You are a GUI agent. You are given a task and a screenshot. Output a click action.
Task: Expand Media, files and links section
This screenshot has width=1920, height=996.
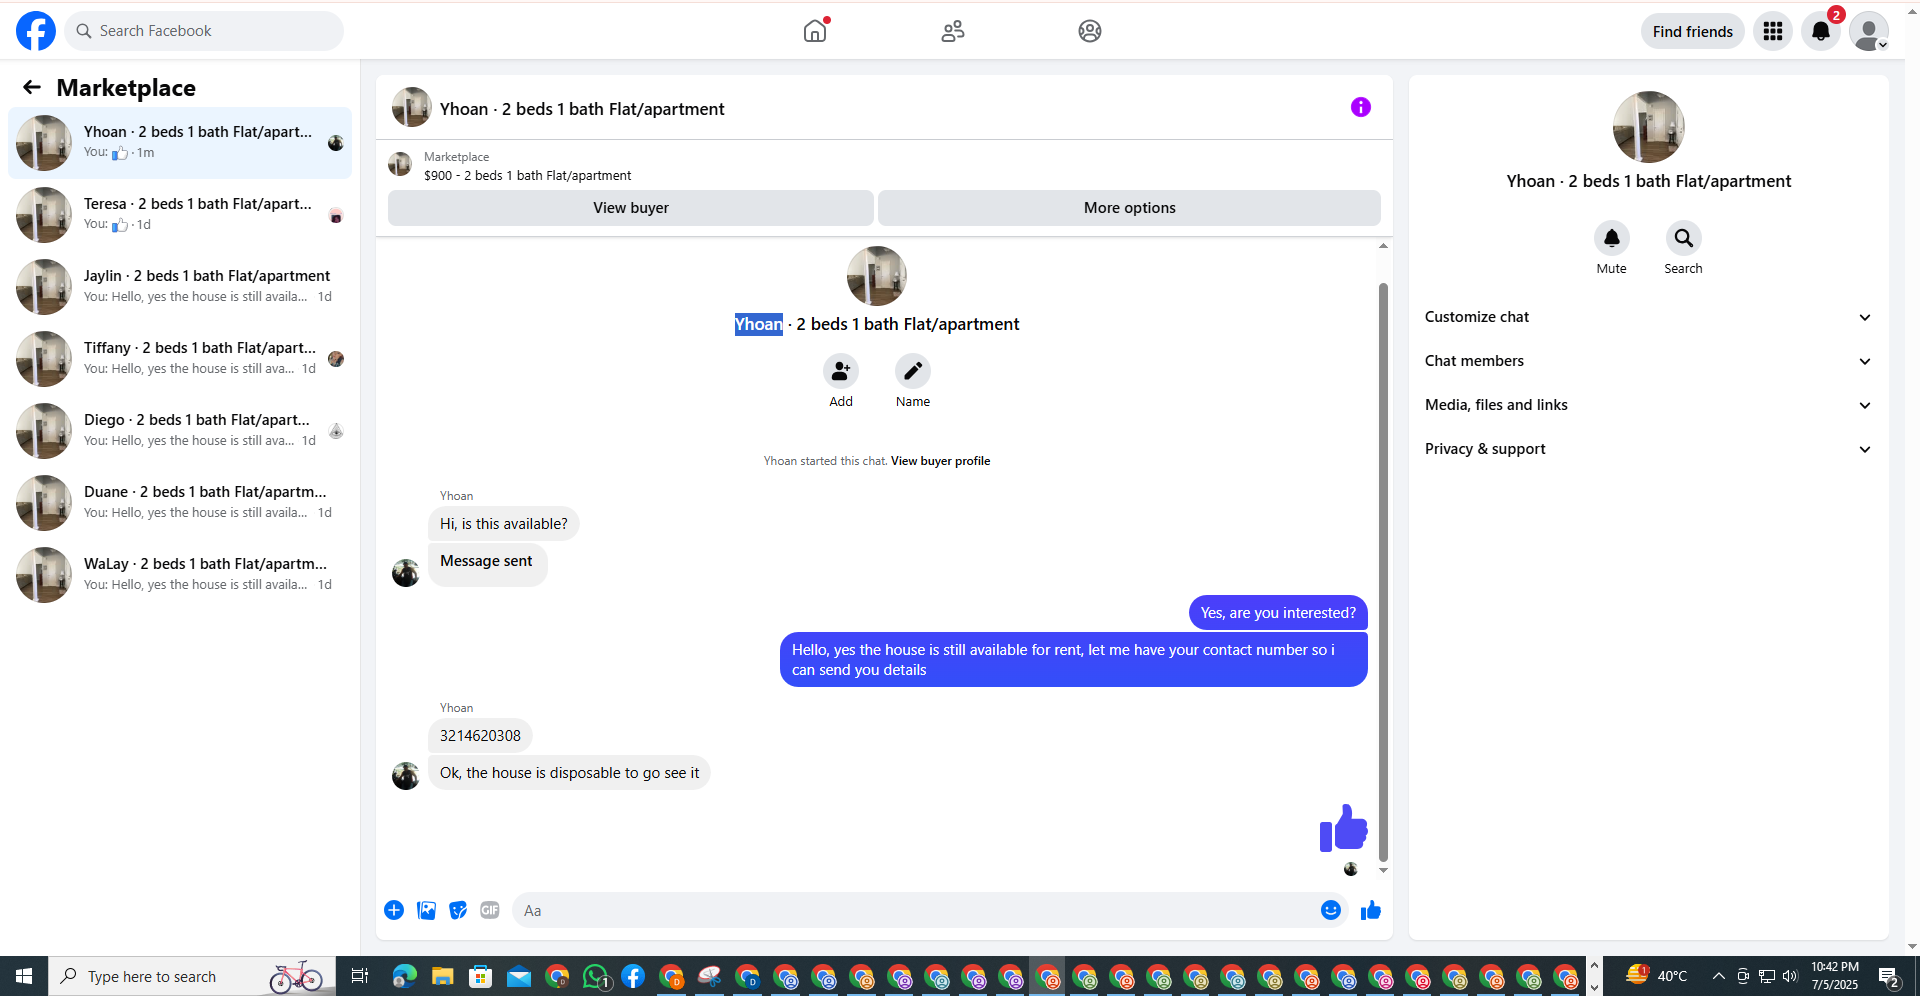[x=1649, y=405]
